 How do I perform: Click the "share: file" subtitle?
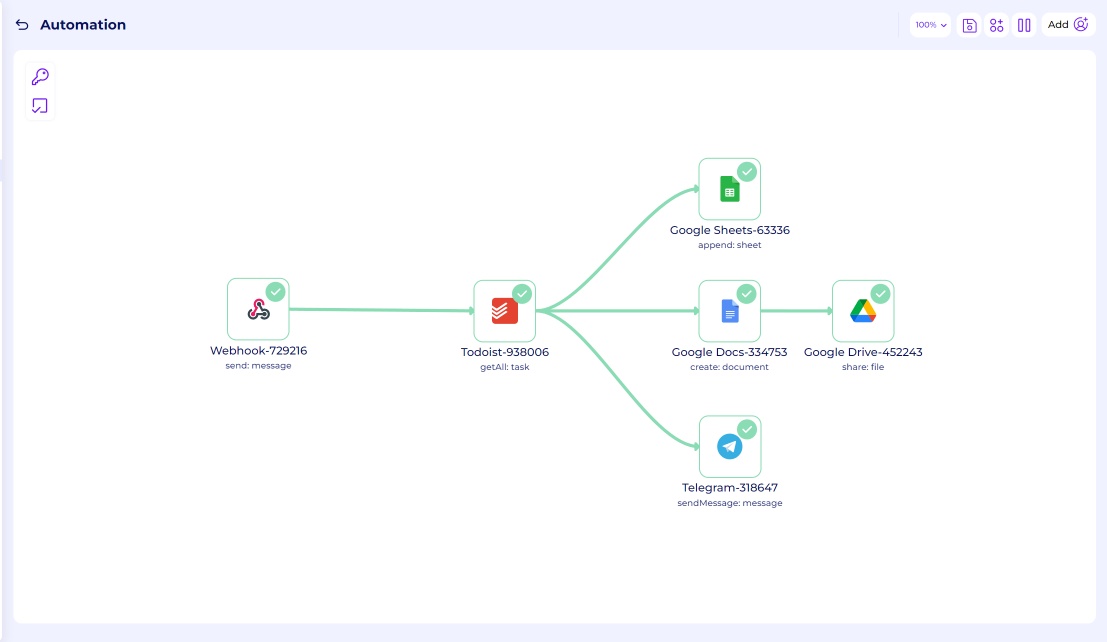coord(863,367)
